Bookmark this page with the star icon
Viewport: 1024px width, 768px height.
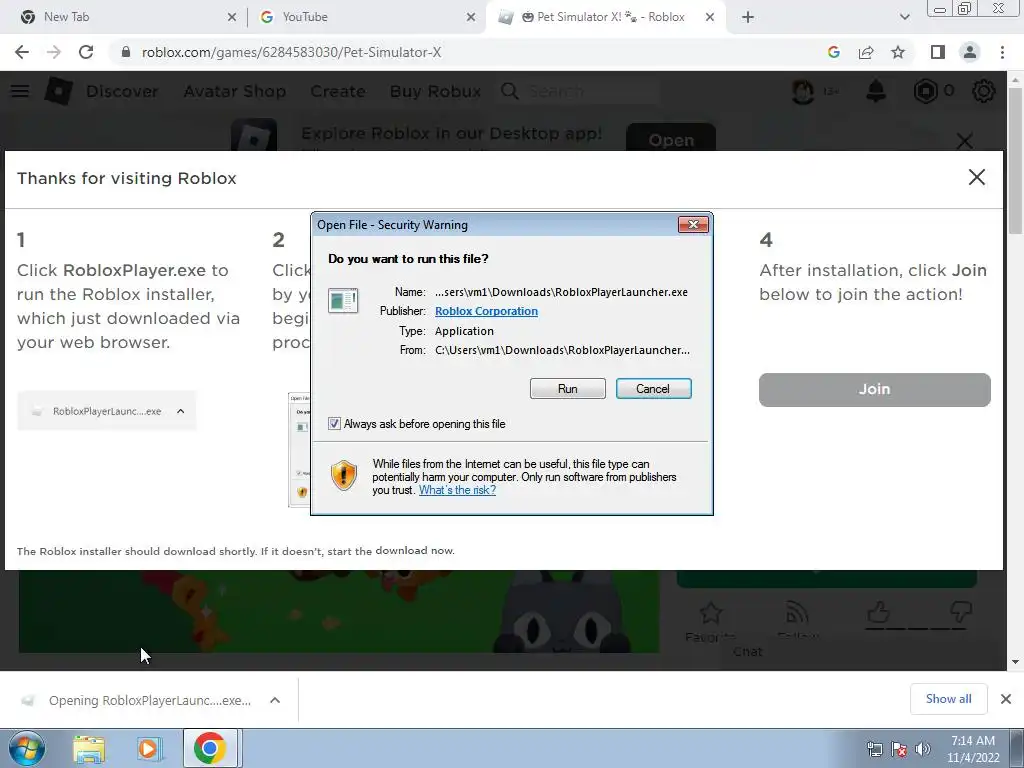898,52
